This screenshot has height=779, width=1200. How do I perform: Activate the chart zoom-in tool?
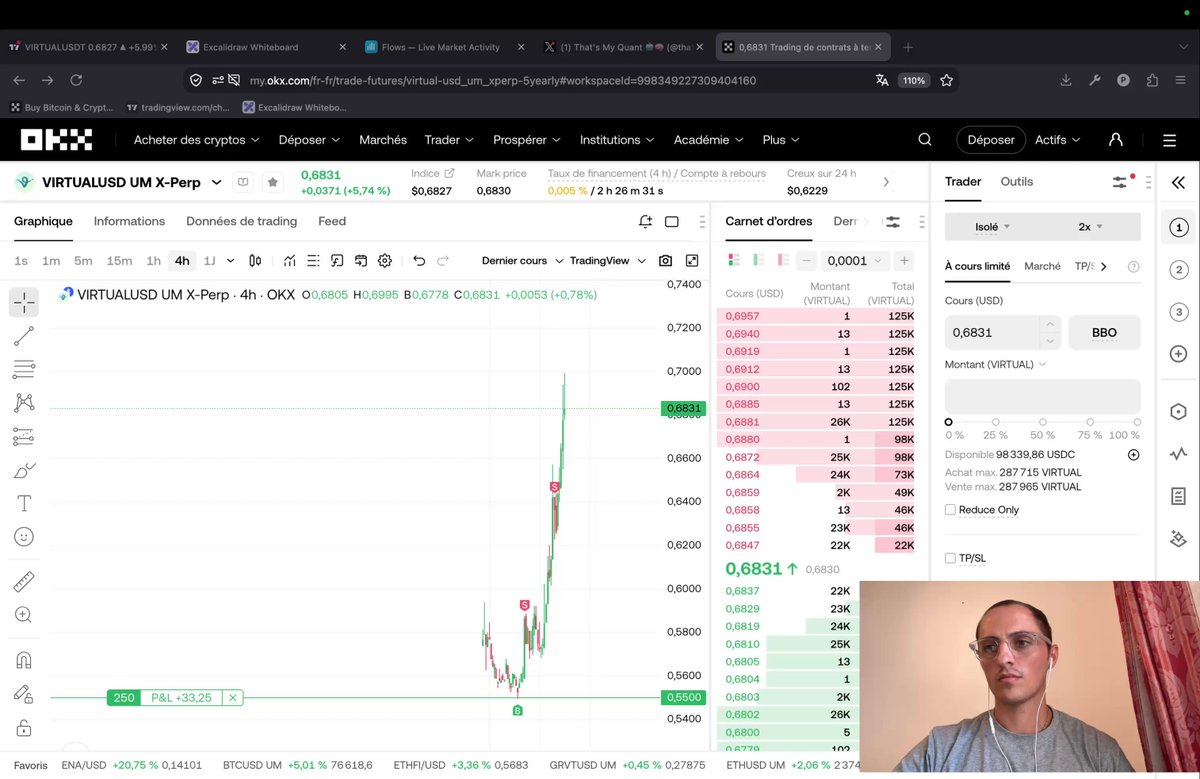tap(24, 615)
